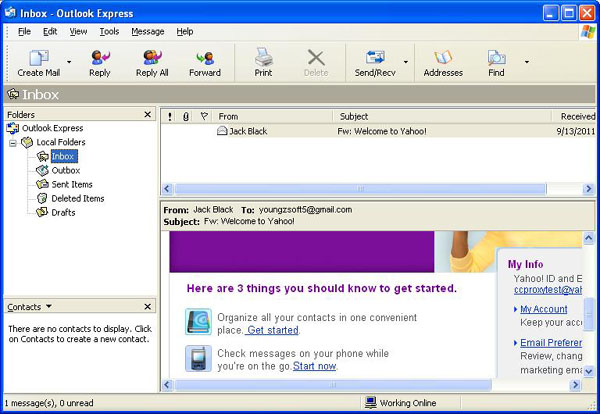Viewport: 600px width, 414px height.
Task: Open the File menu
Action: coord(24,31)
